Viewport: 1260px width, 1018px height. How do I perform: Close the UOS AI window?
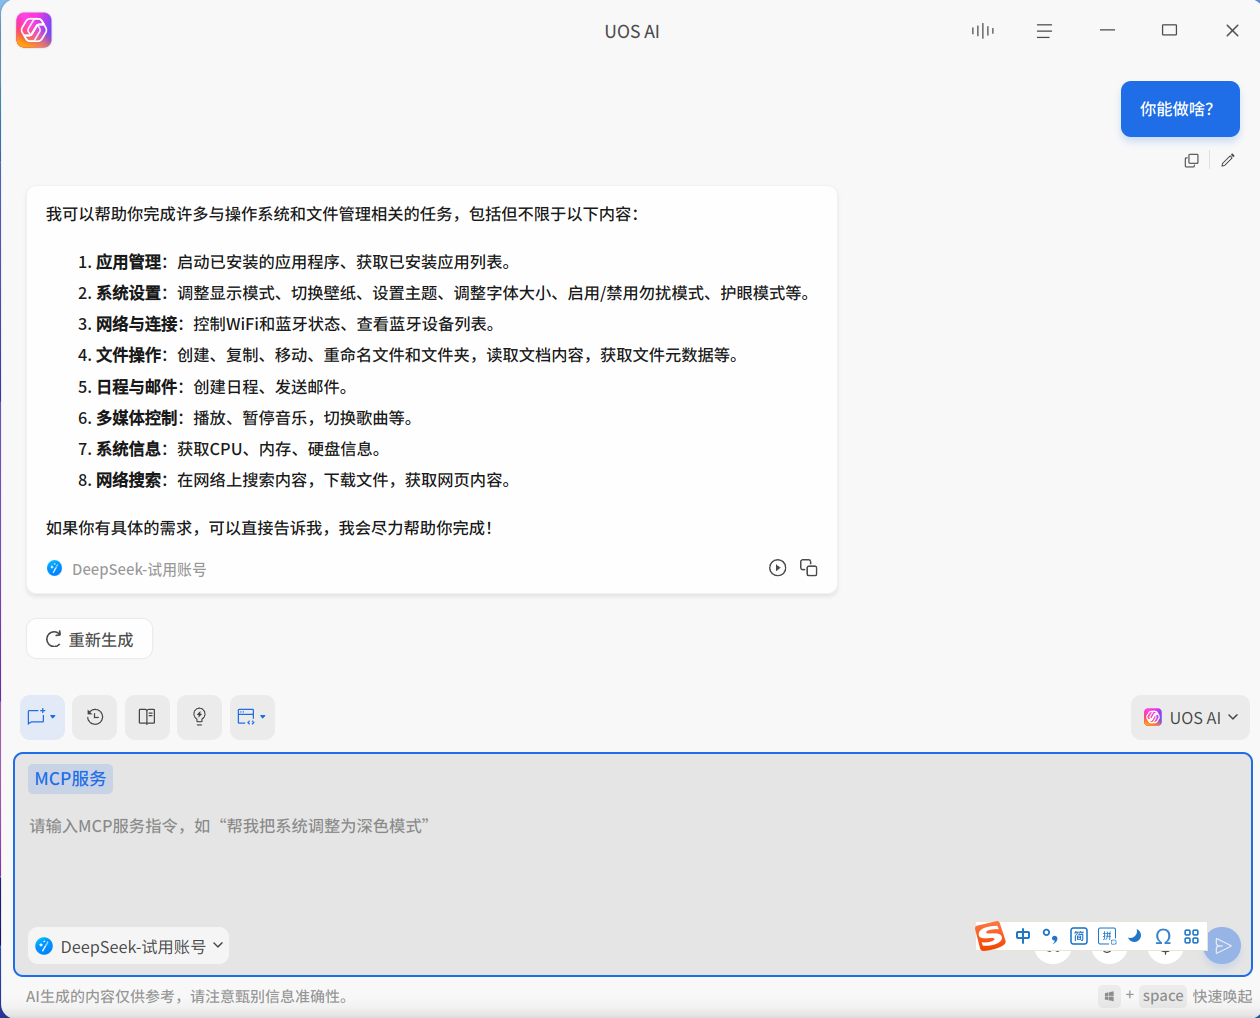(x=1232, y=31)
